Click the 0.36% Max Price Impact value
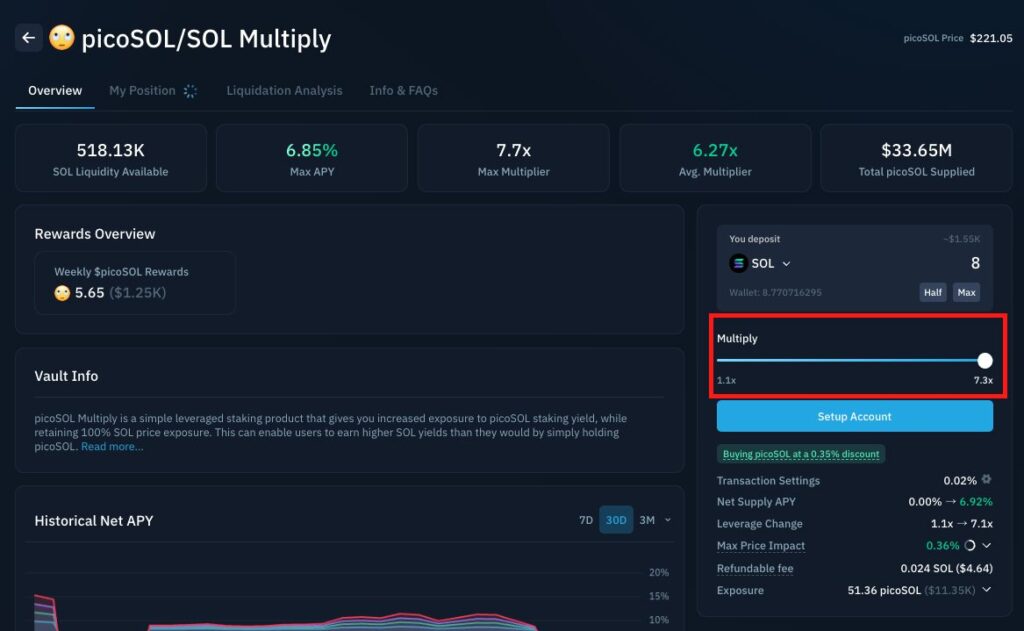 click(942, 545)
